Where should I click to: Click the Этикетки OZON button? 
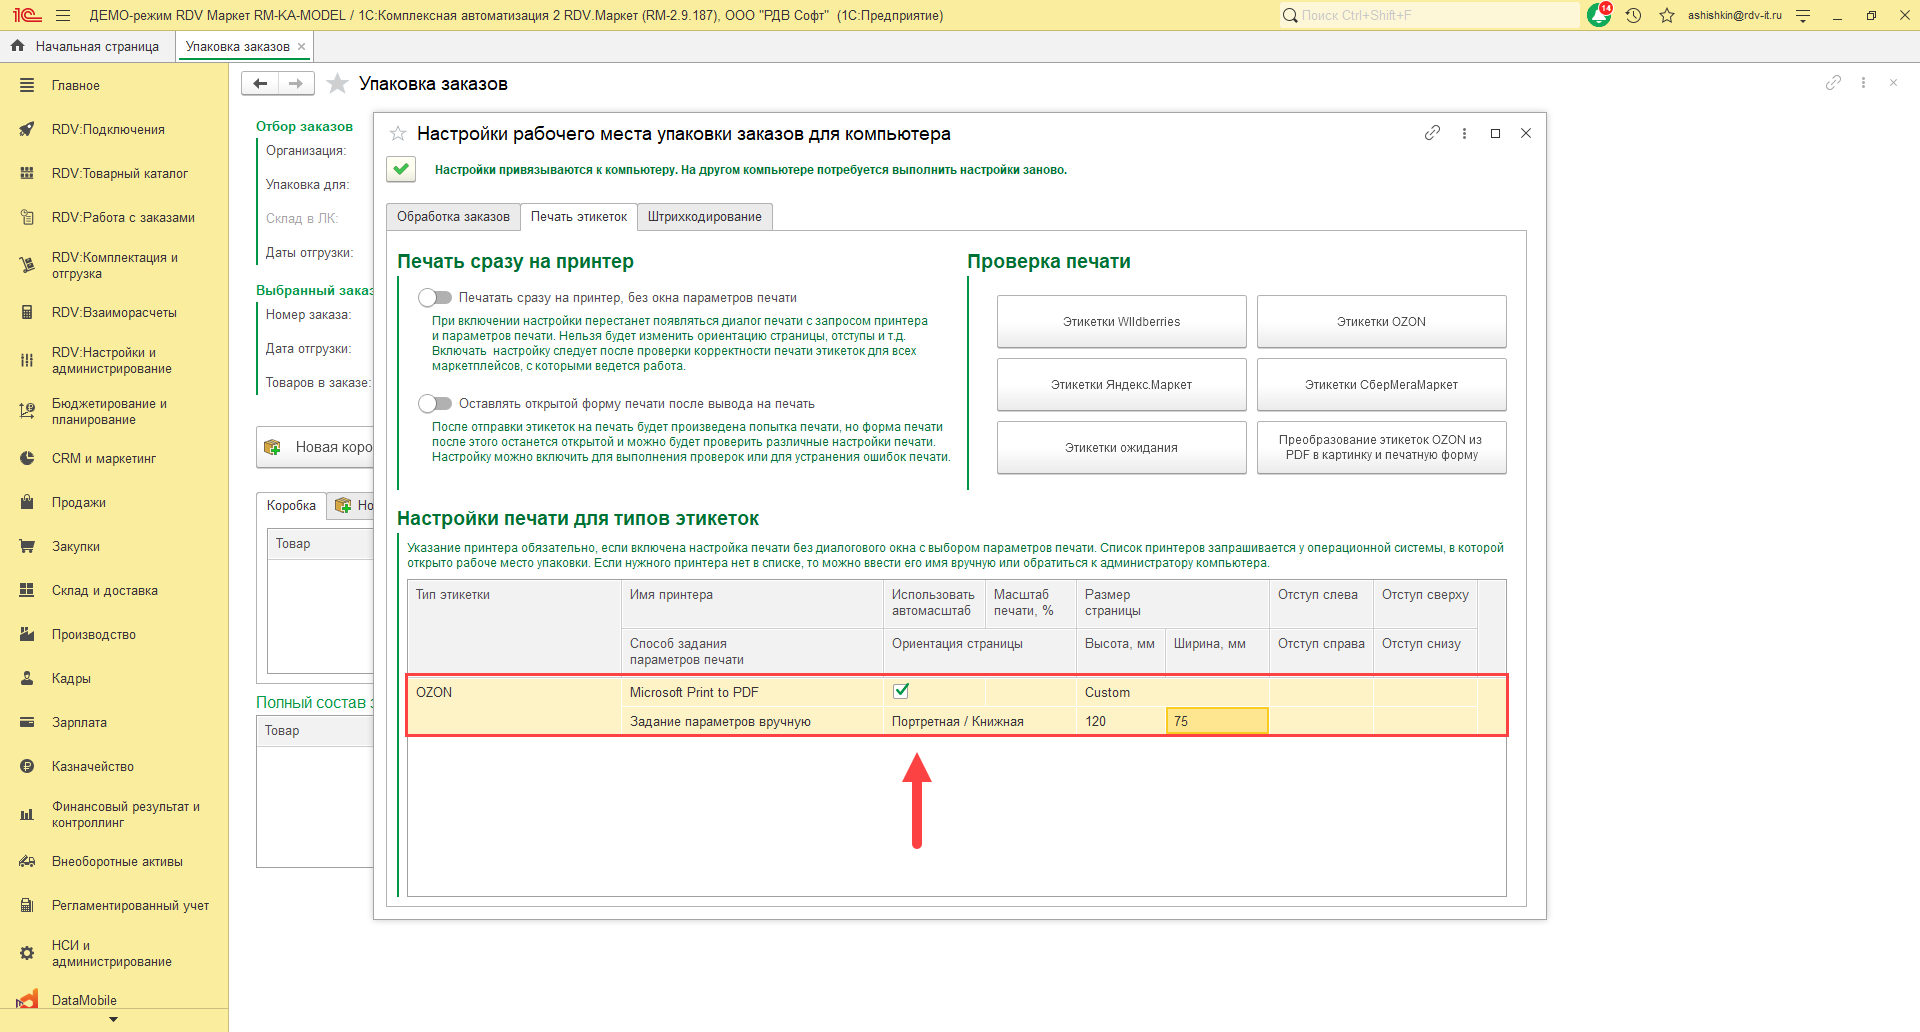pos(1381,322)
